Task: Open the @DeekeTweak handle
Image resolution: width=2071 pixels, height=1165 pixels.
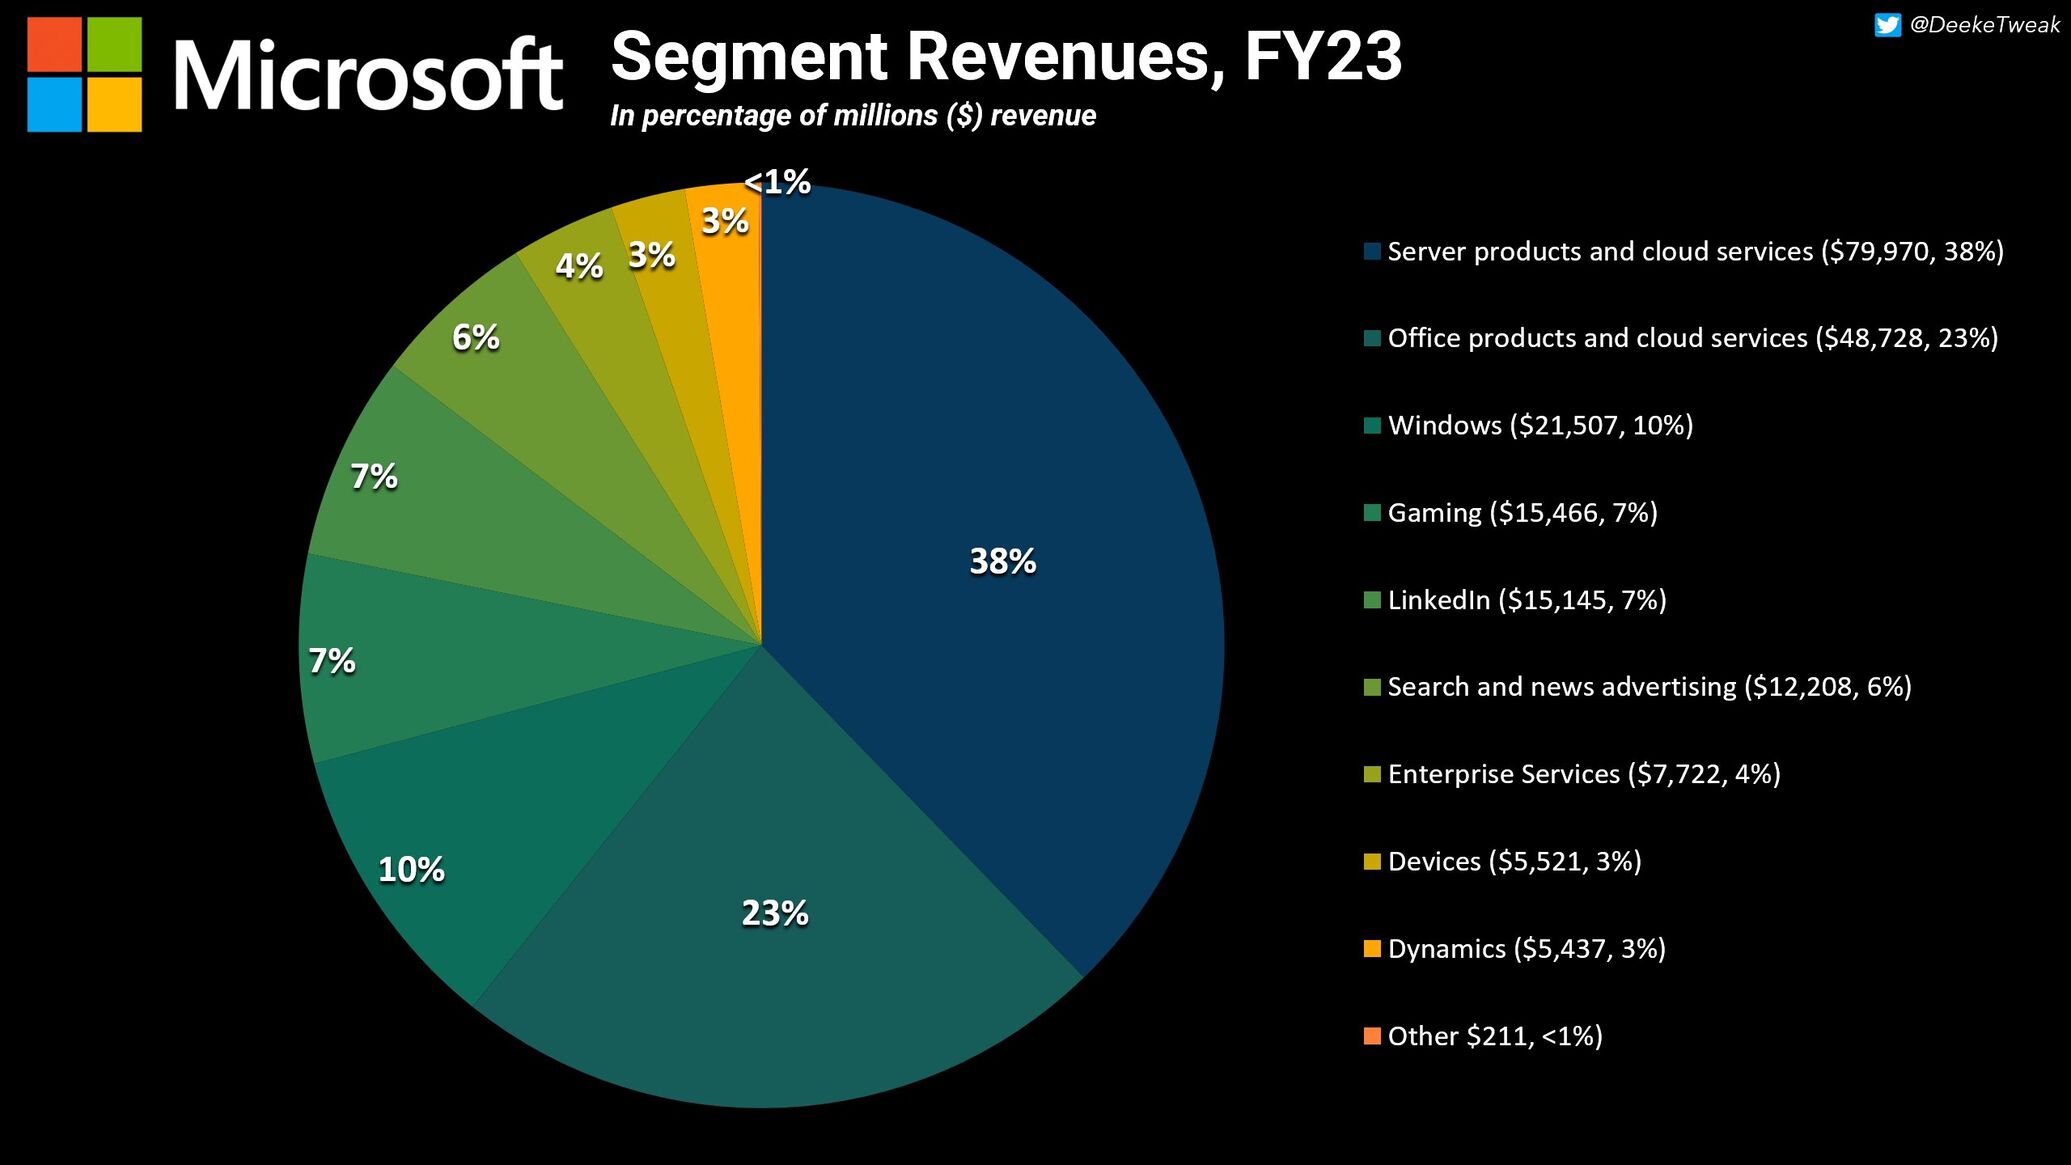Action: 1984,25
